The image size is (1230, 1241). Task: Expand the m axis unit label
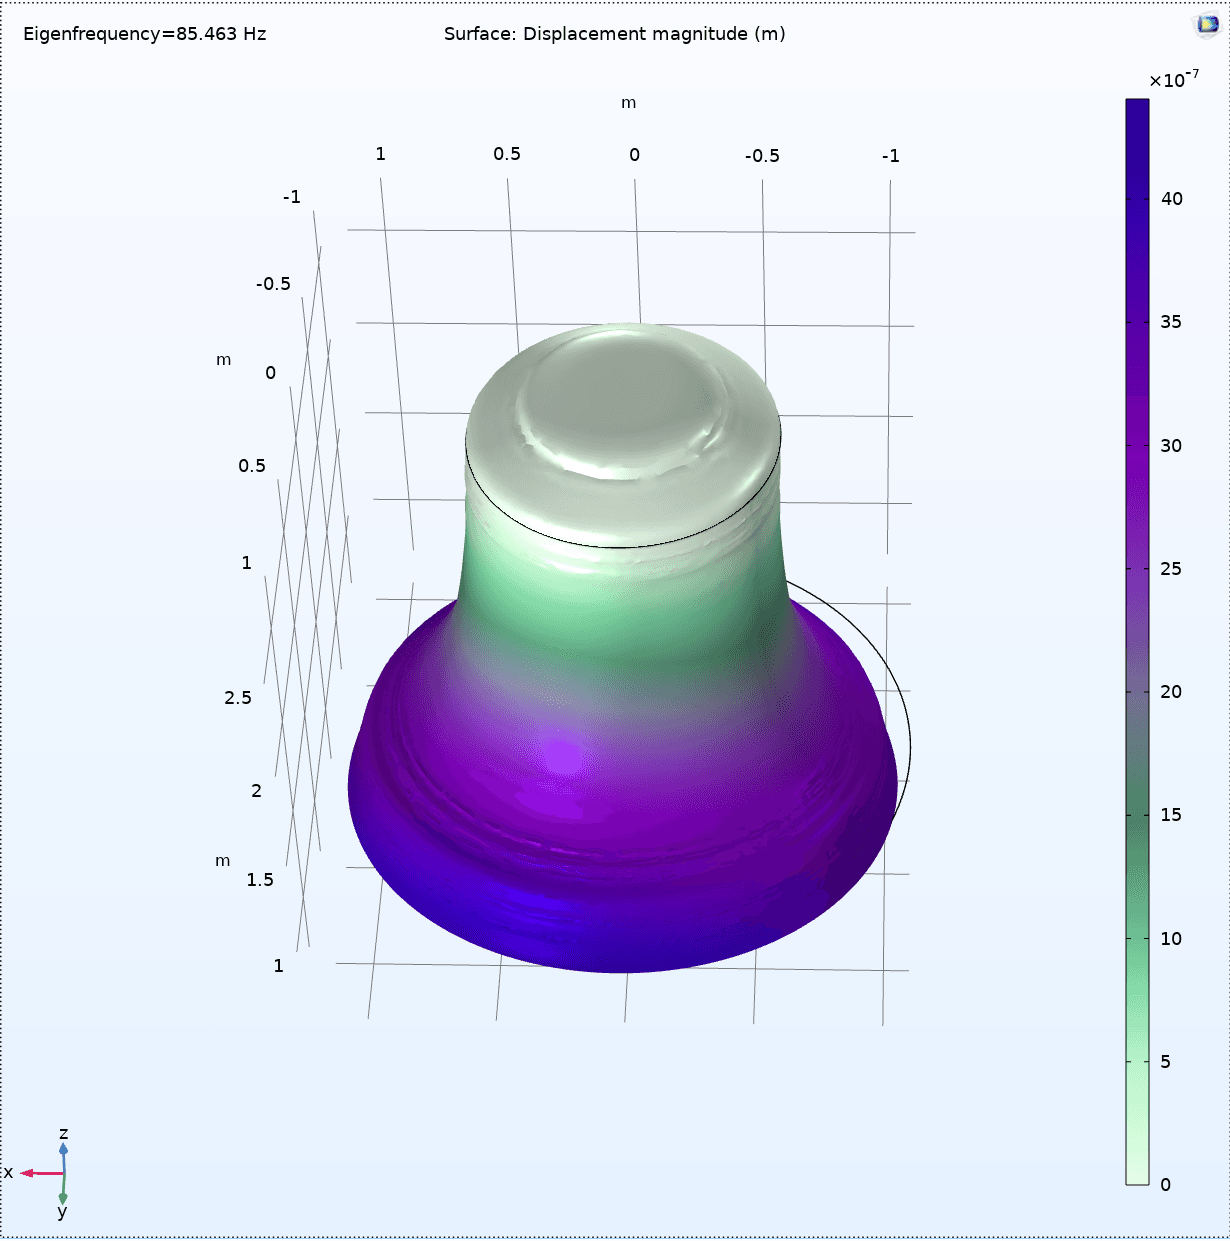(629, 103)
